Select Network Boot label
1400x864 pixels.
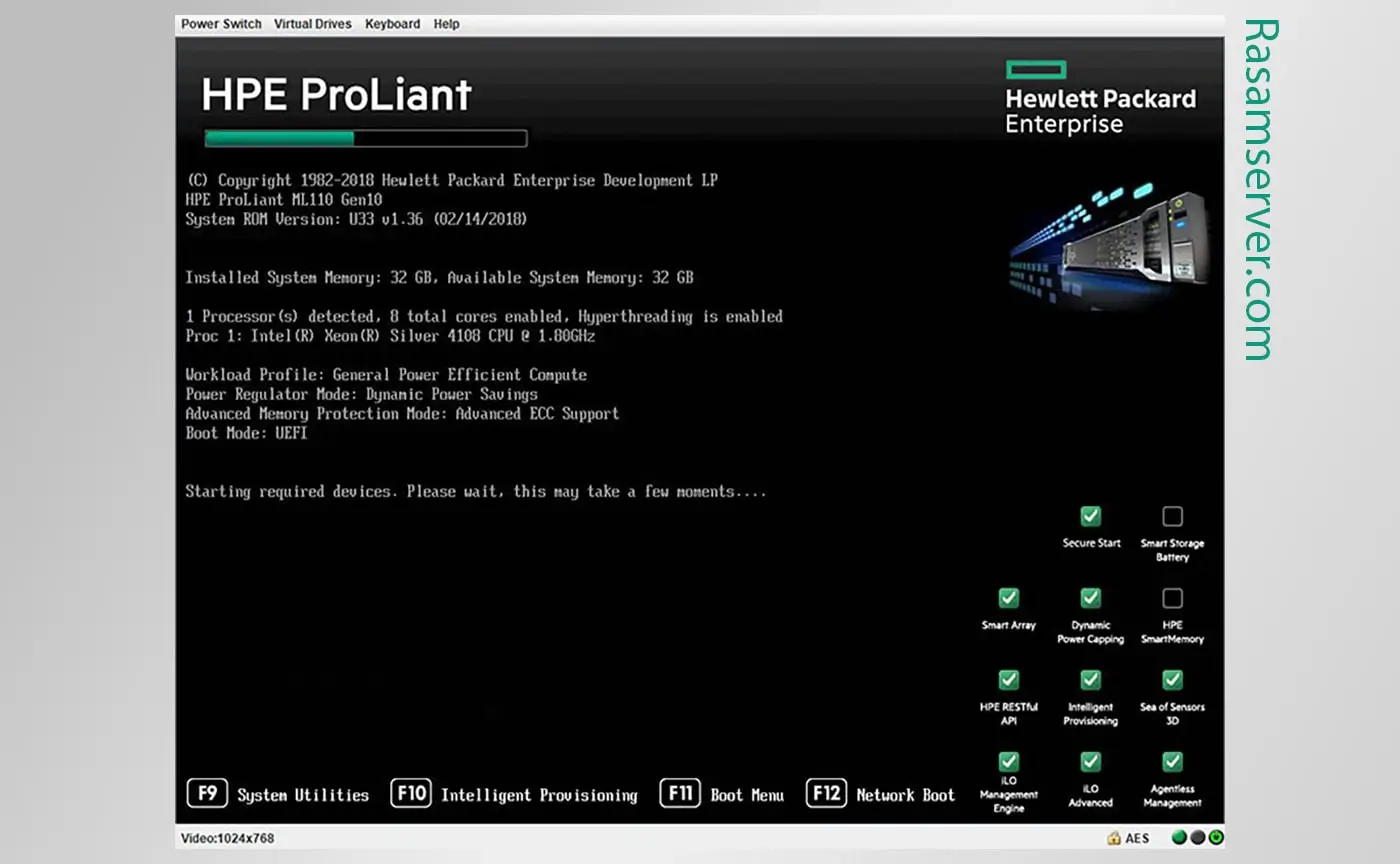[x=906, y=796]
